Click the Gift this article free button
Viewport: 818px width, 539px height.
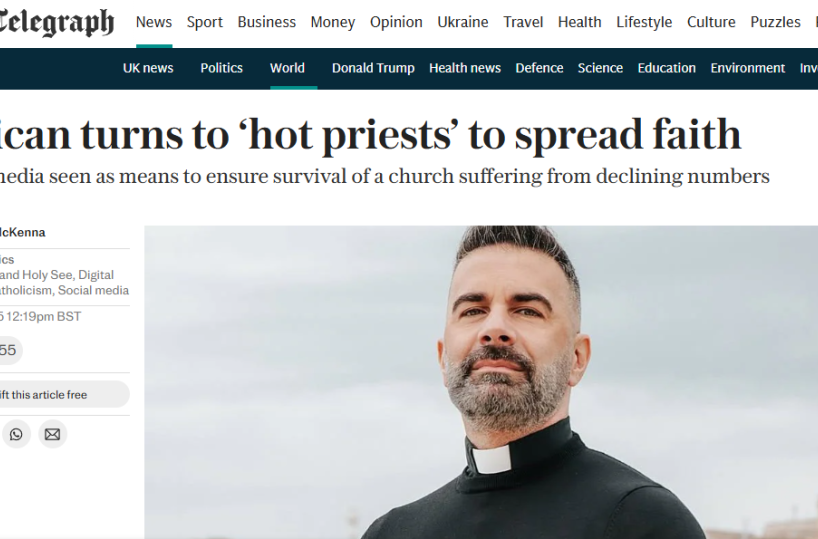pyautogui.click(x=64, y=394)
